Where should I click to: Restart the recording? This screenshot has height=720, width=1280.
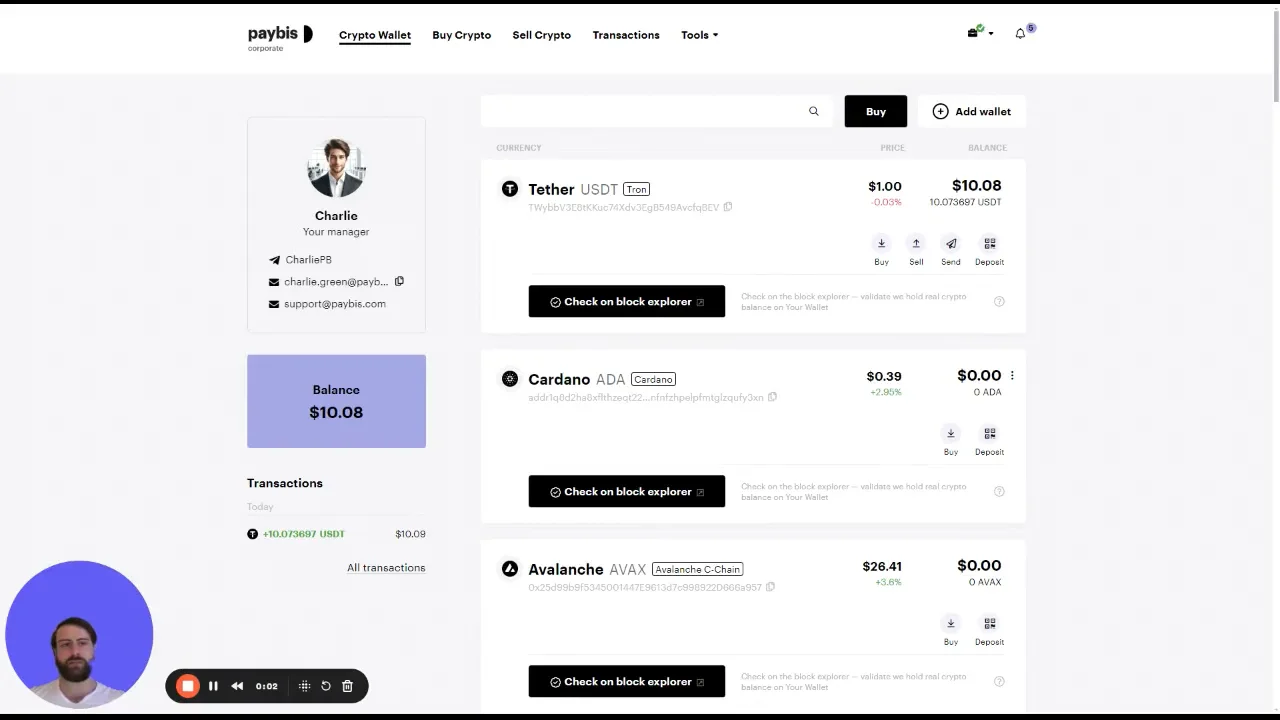(x=326, y=686)
